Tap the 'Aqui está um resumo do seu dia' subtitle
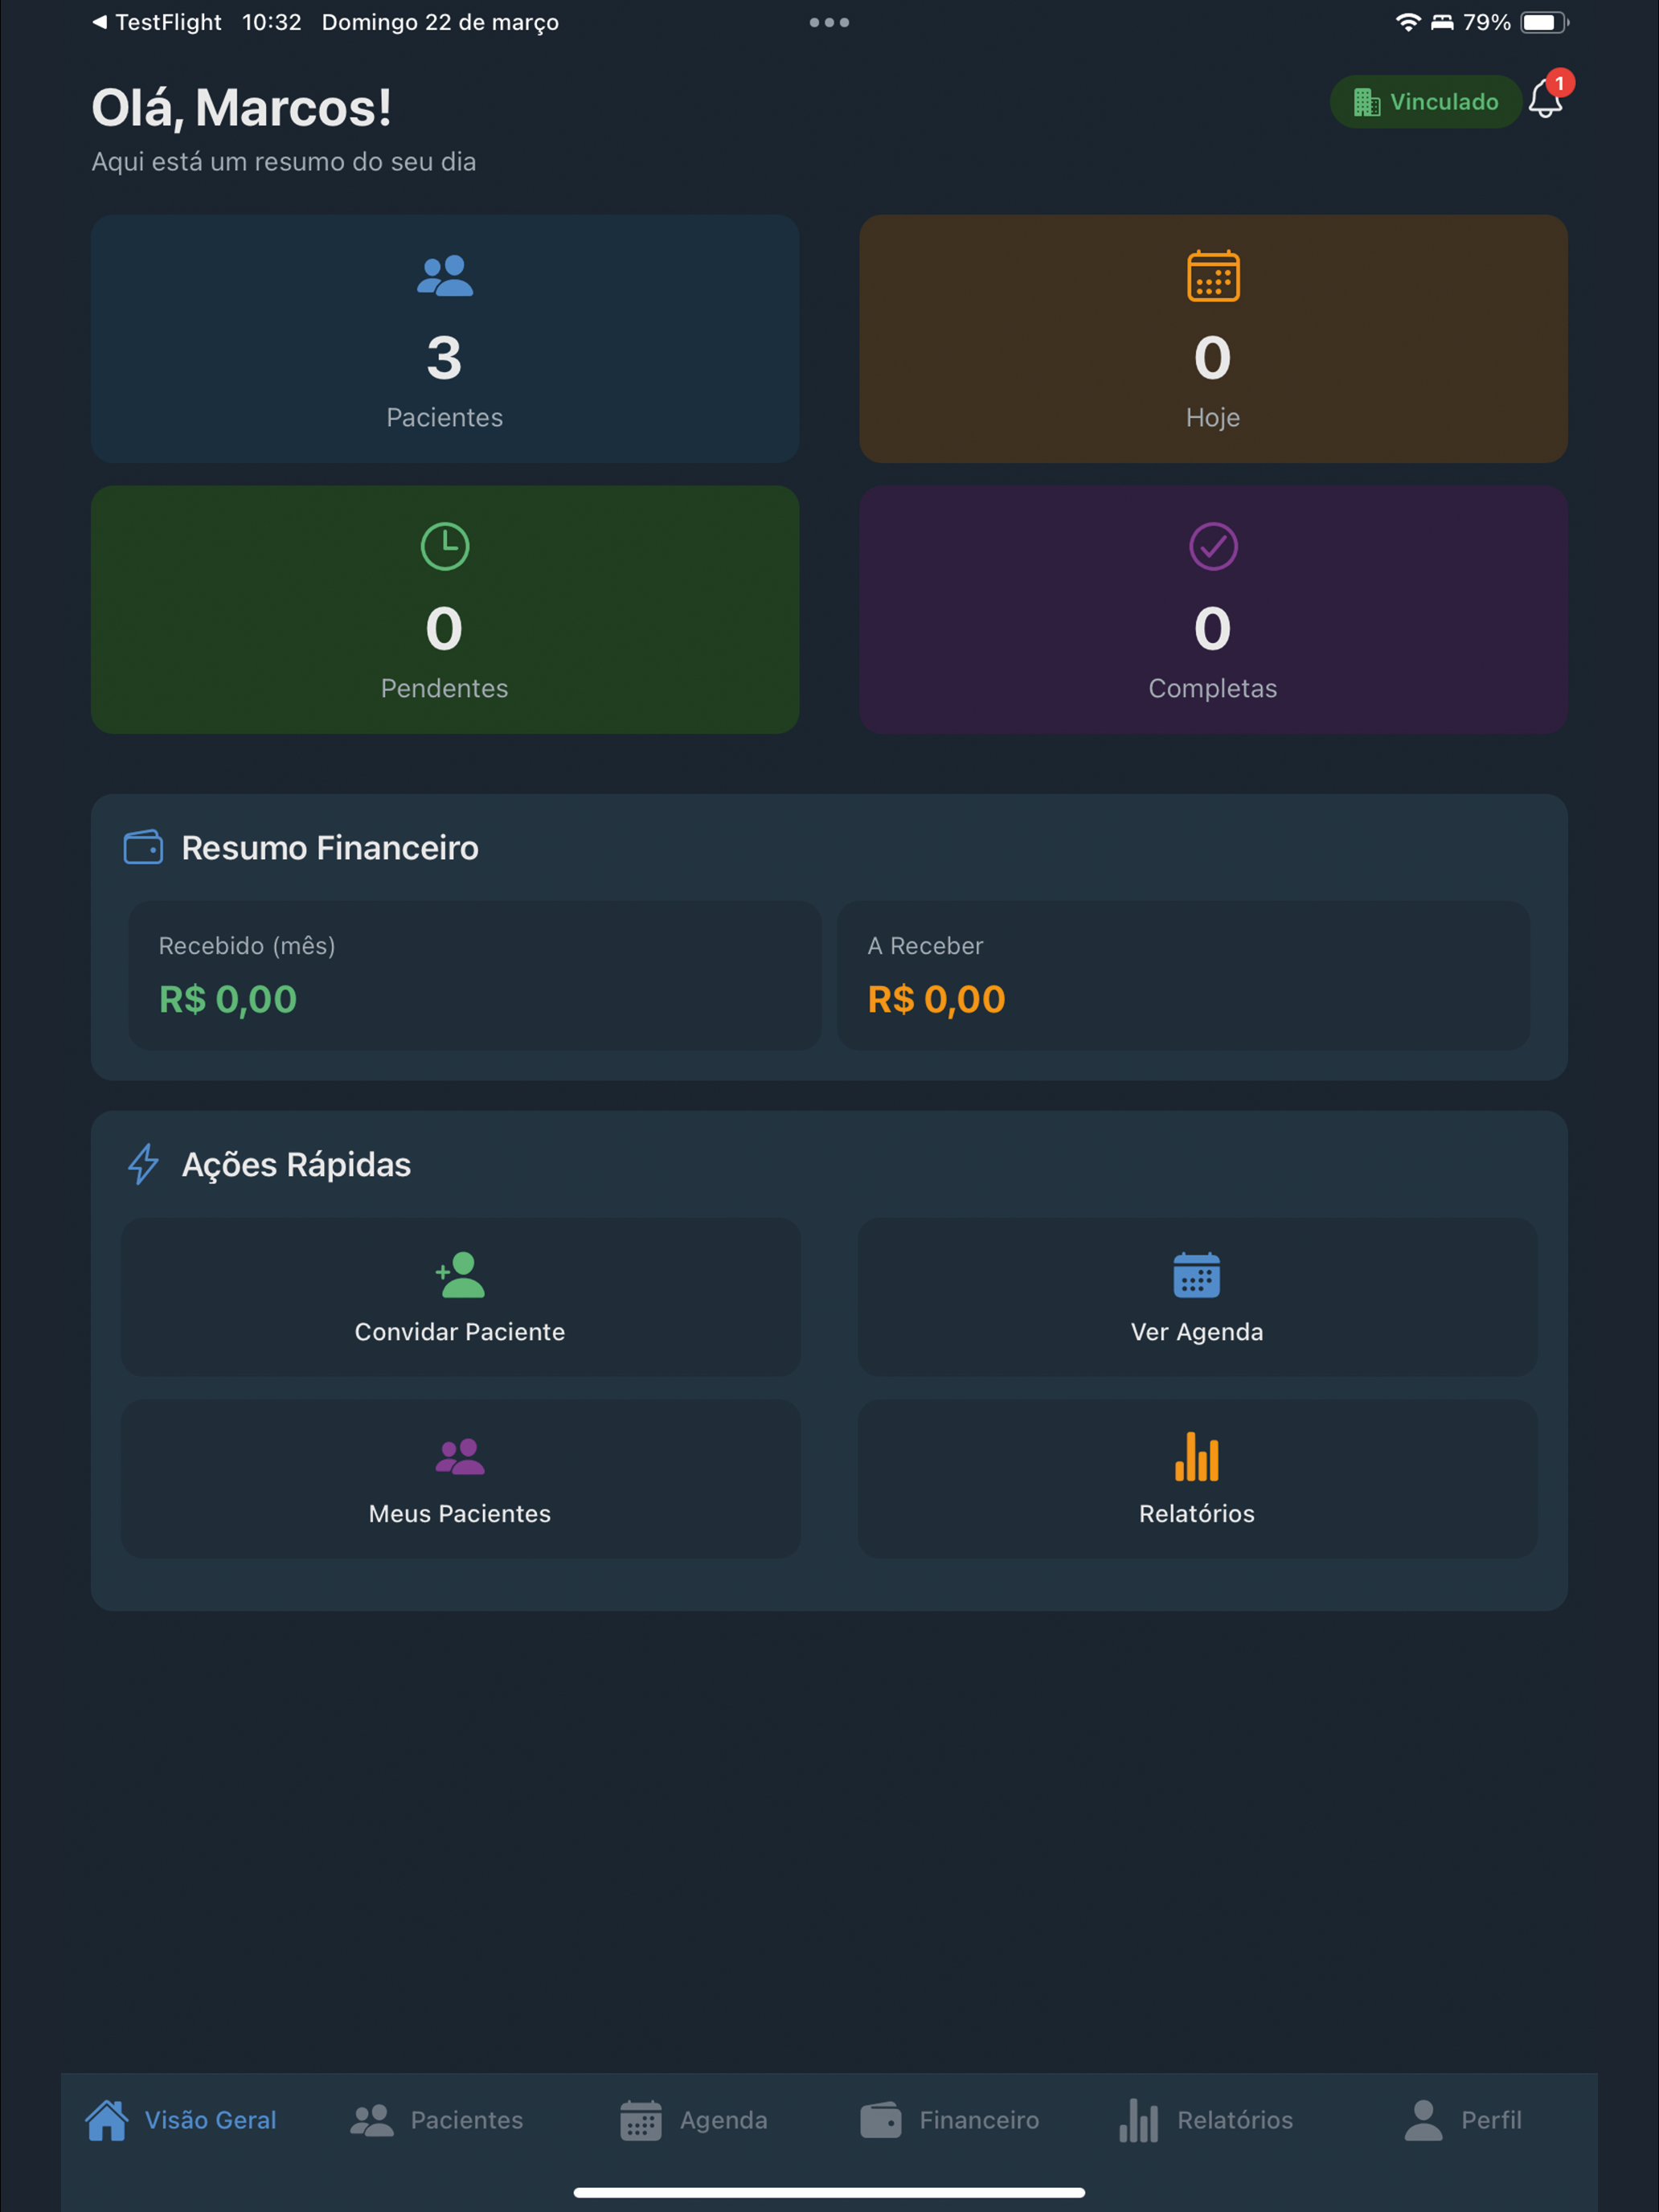The image size is (1659, 2212). (x=284, y=162)
